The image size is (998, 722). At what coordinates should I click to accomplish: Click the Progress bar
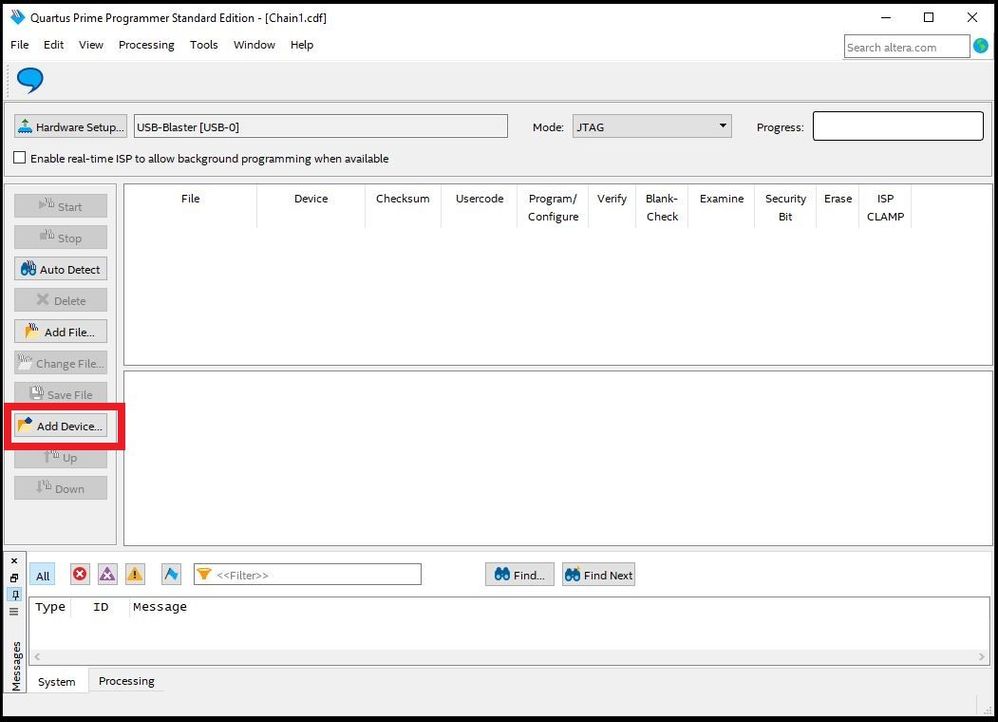pyautogui.click(x=898, y=126)
